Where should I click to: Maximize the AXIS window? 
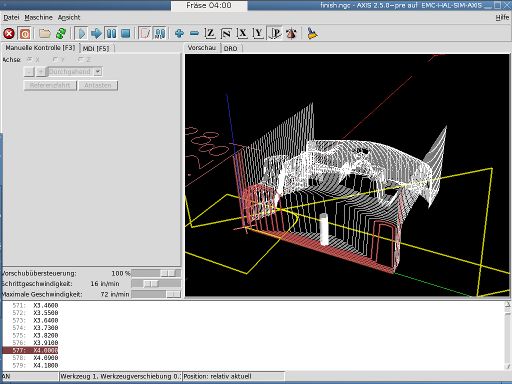(x=497, y=5)
